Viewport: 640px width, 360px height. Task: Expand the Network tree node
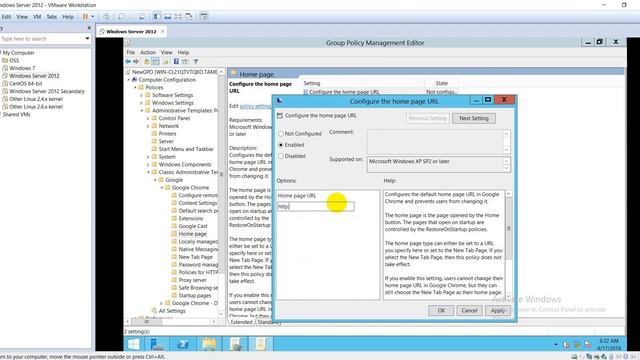pos(148,126)
